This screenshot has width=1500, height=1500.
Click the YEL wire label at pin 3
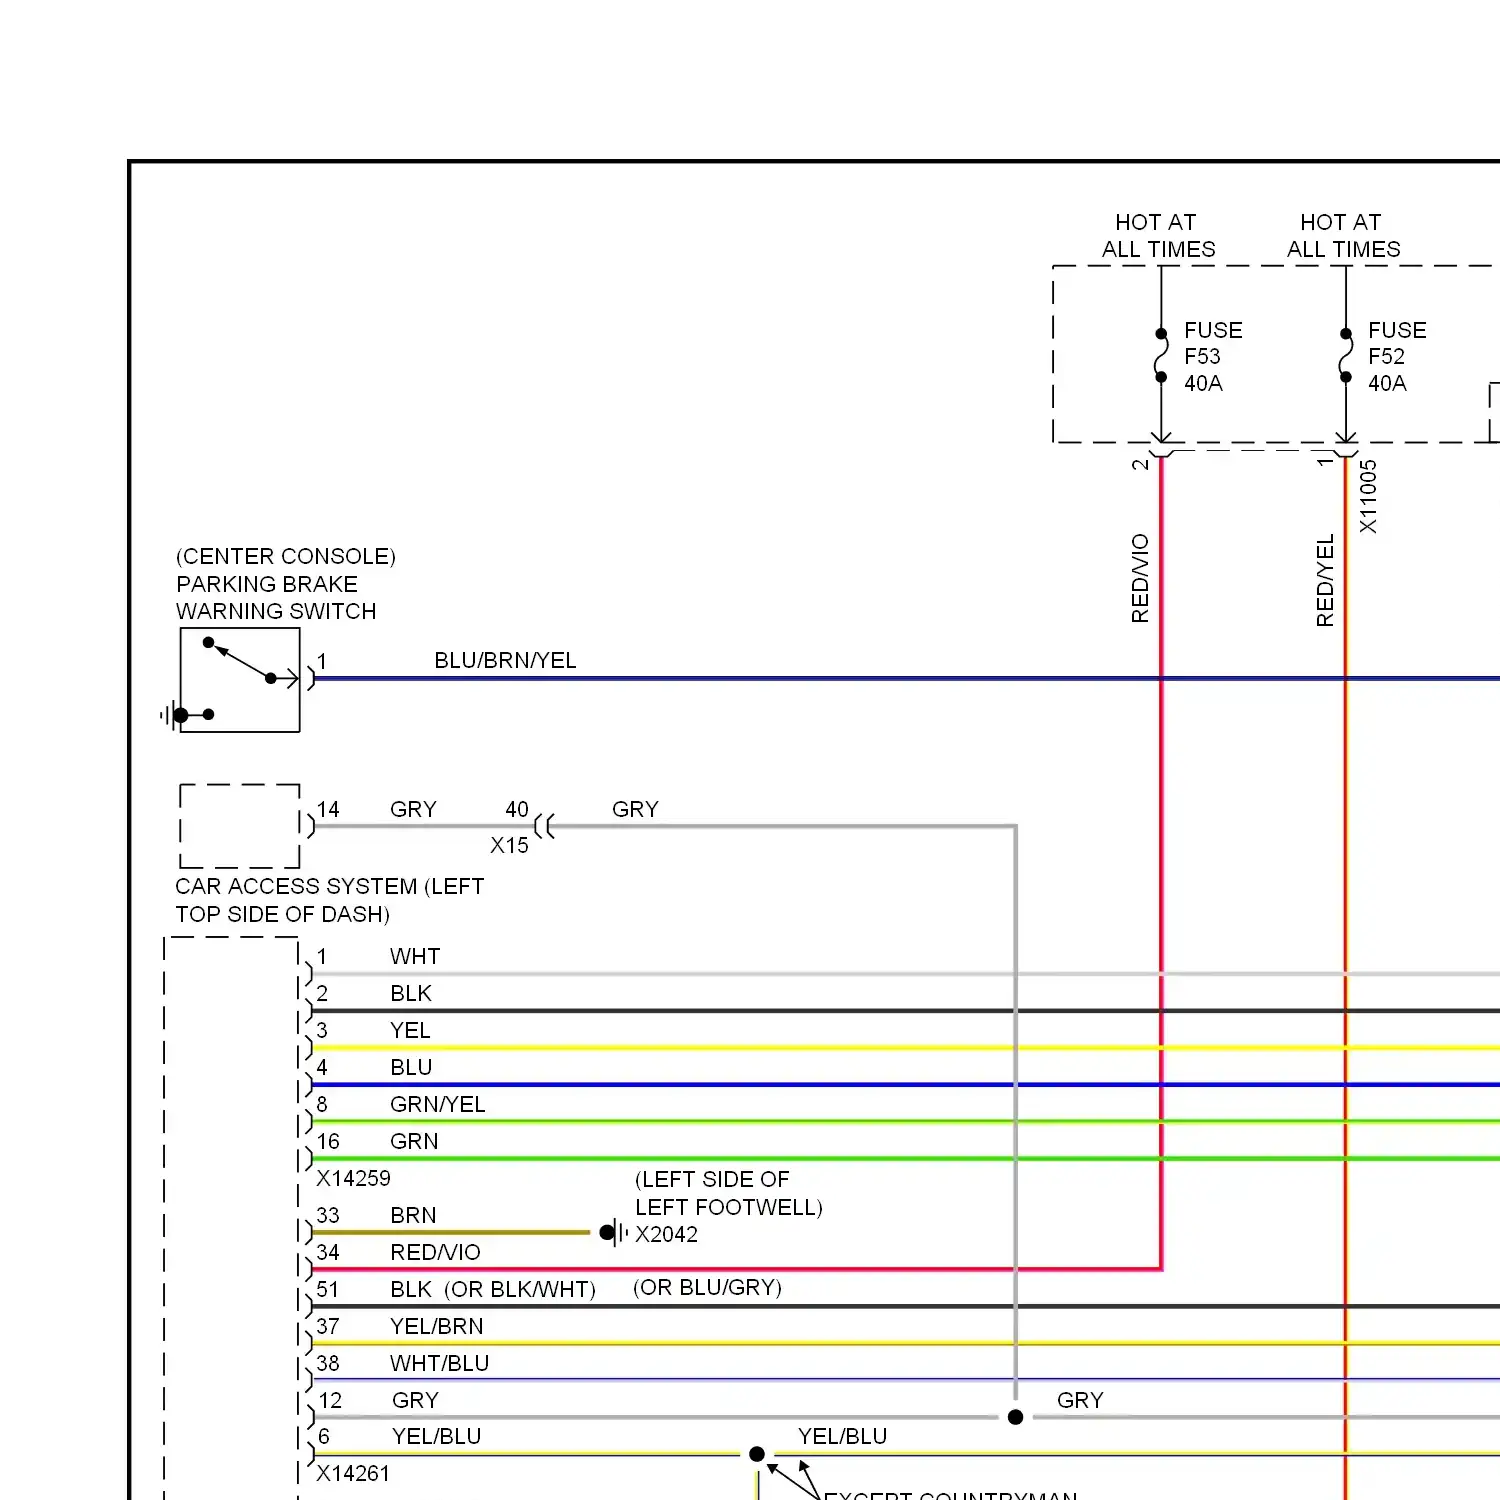(x=410, y=1031)
